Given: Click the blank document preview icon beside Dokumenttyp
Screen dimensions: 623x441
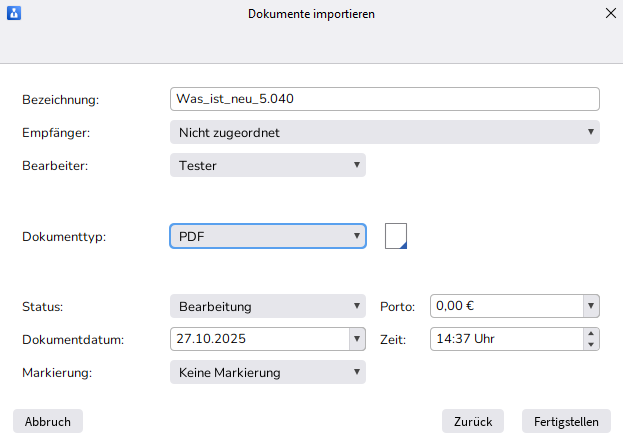Looking at the screenshot, I should (396, 236).
